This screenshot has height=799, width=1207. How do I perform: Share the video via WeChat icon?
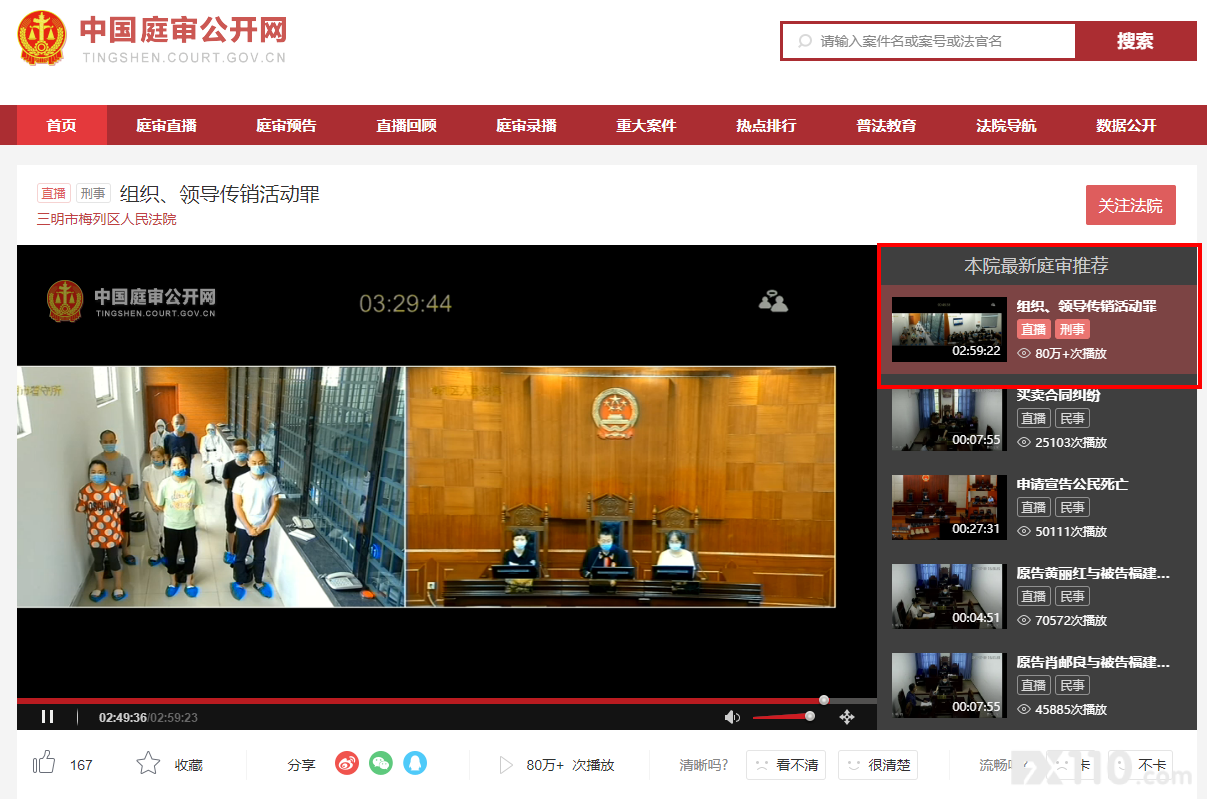click(x=381, y=764)
